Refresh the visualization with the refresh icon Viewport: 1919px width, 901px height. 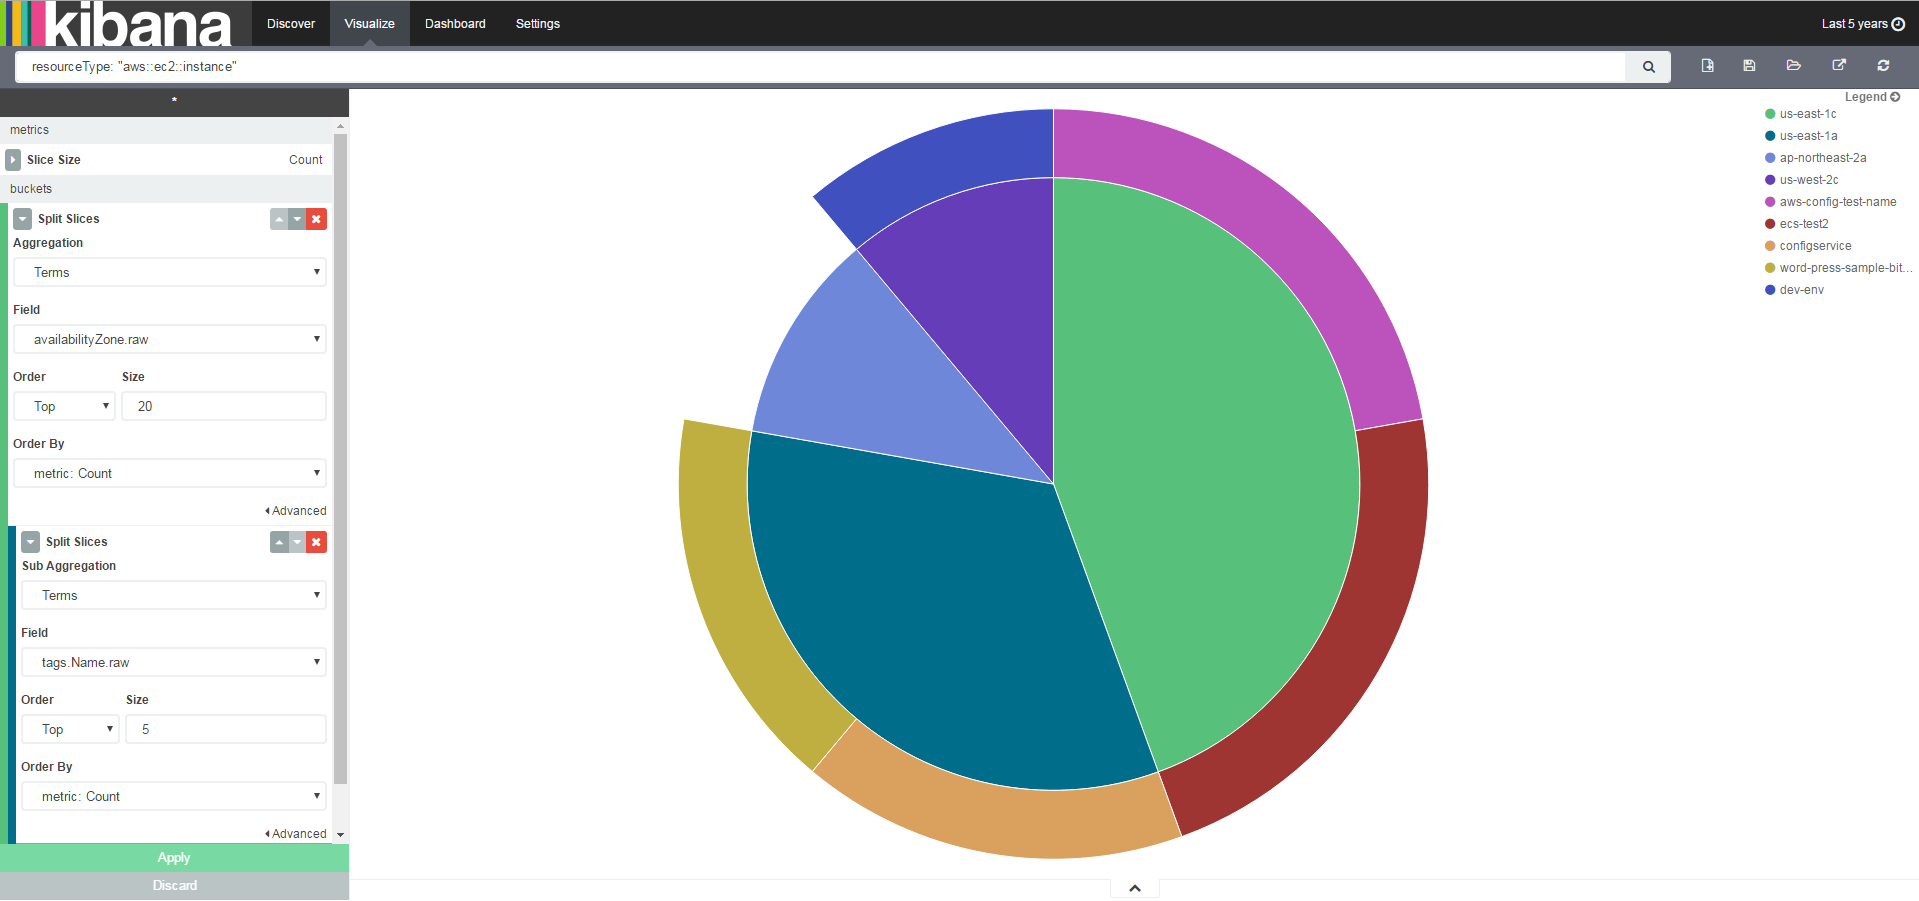pos(1883,65)
